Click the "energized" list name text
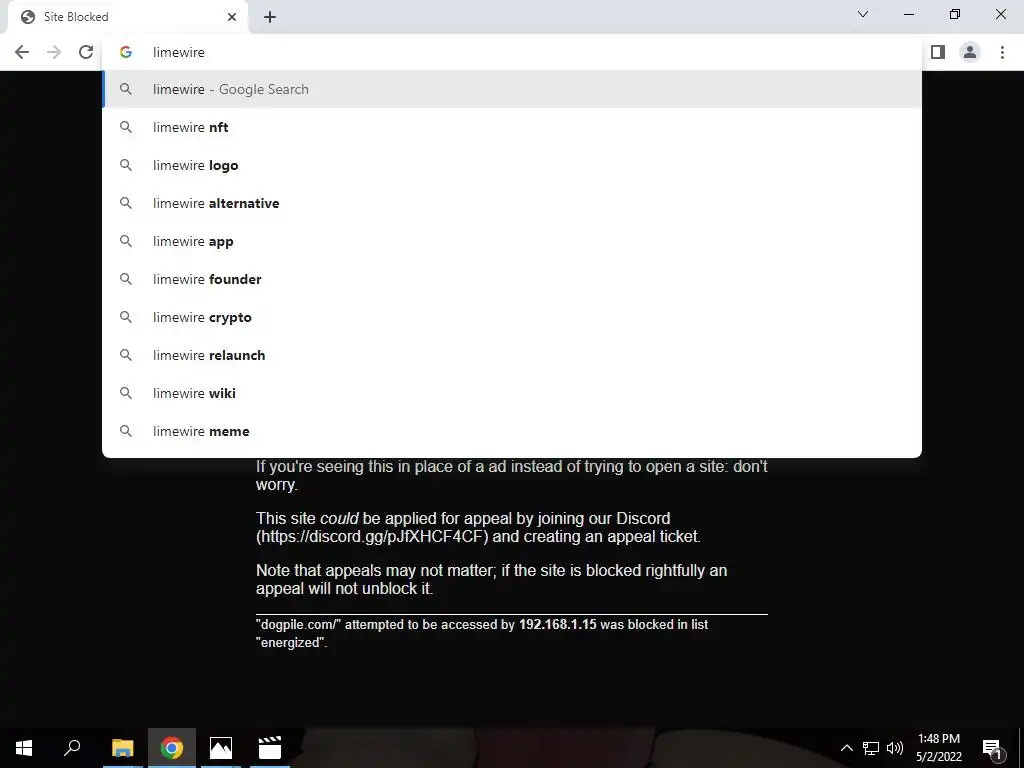This screenshot has height=768, width=1024. coord(291,643)
